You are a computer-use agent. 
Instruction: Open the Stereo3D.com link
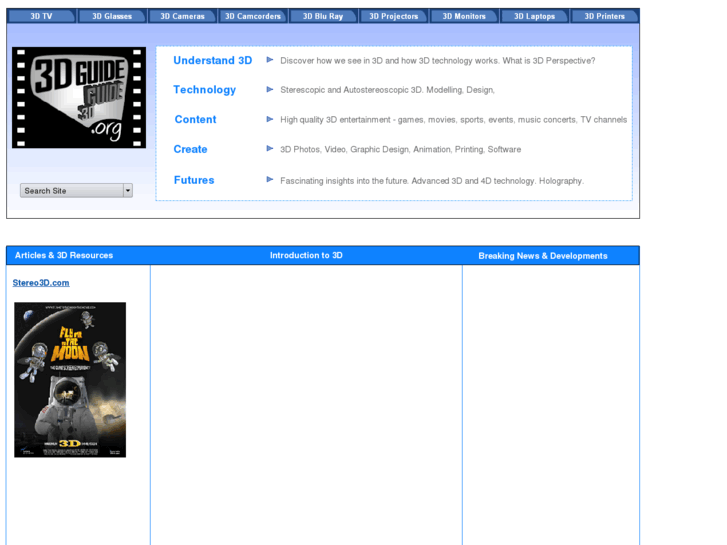(x=41, y=282)
